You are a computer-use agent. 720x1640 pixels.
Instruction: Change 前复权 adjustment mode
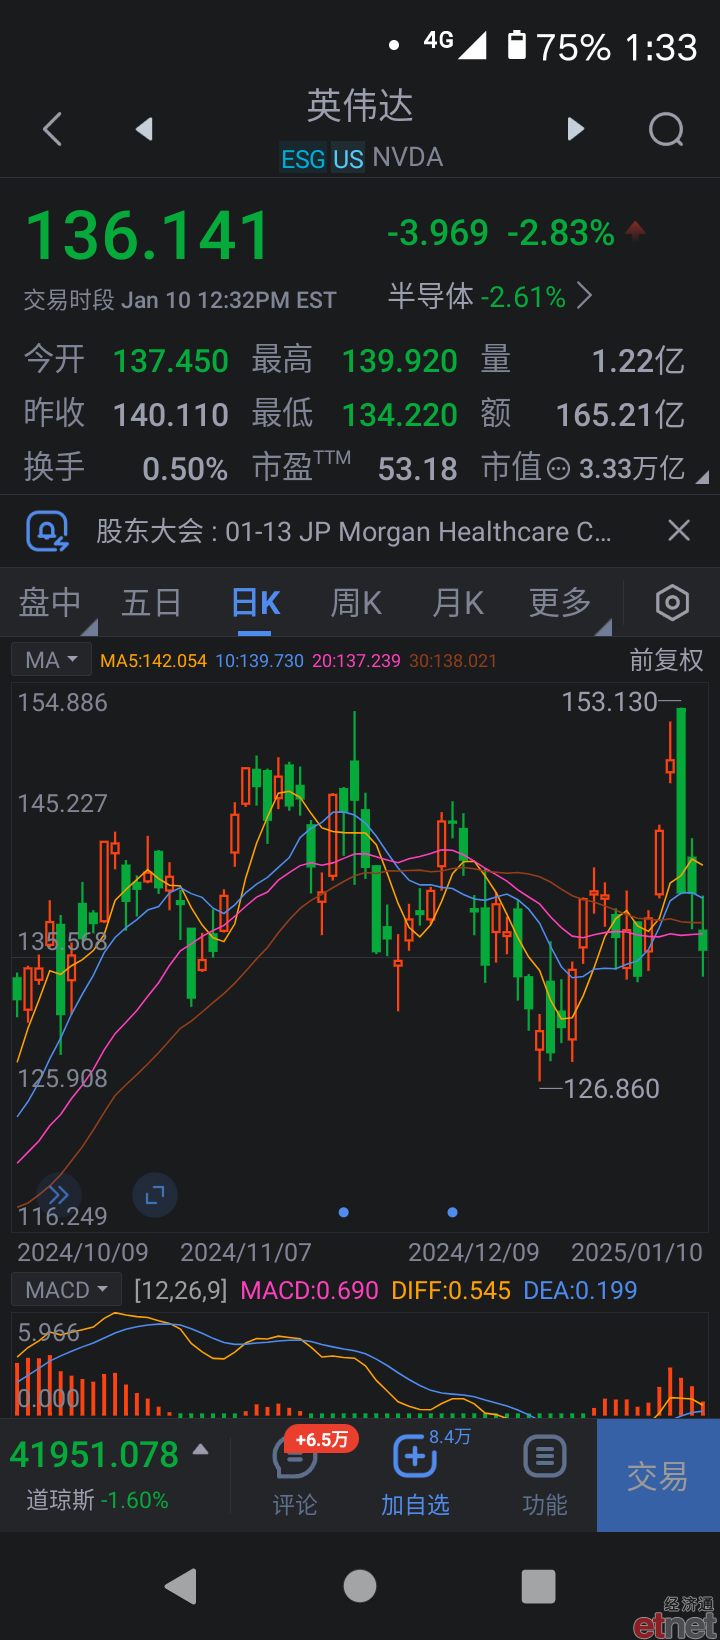coord(666,660)
